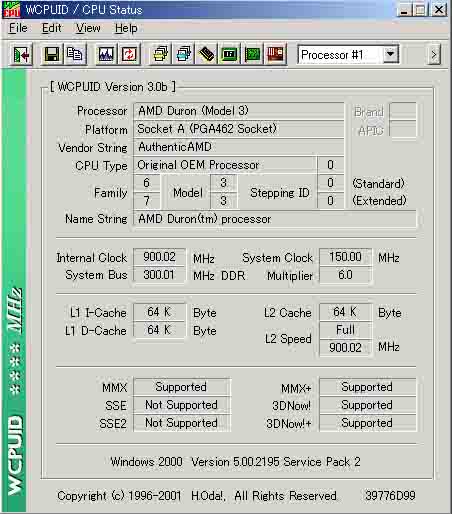Click the SSE Not Supported field
Image resolution: width=452 pixels, height=514 pixels.
(x=182, y=405)
